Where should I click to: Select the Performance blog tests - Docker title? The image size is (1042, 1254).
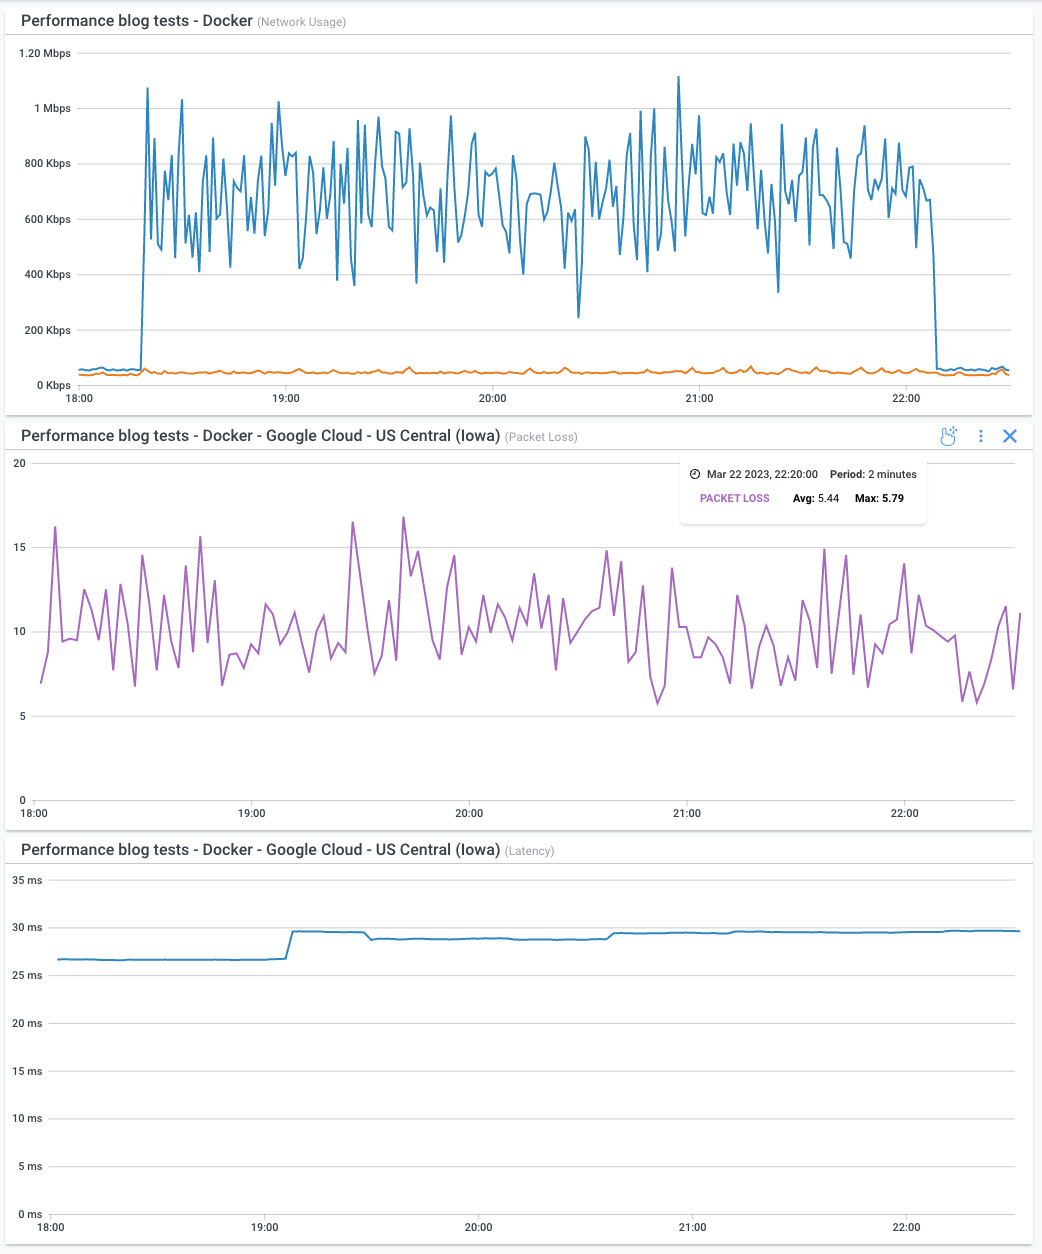pos(132,20)
